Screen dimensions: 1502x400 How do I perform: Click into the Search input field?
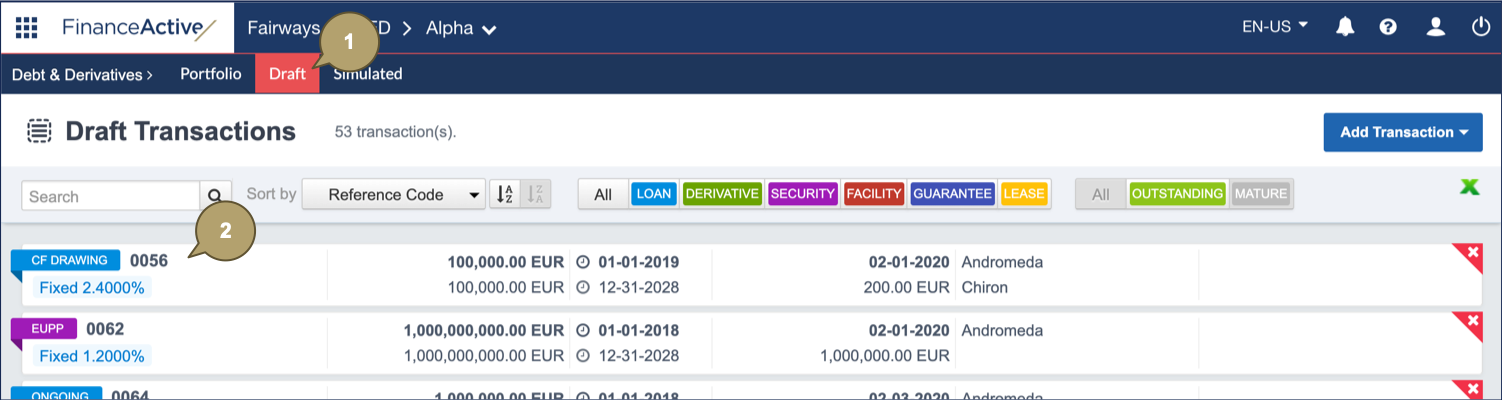110,196
